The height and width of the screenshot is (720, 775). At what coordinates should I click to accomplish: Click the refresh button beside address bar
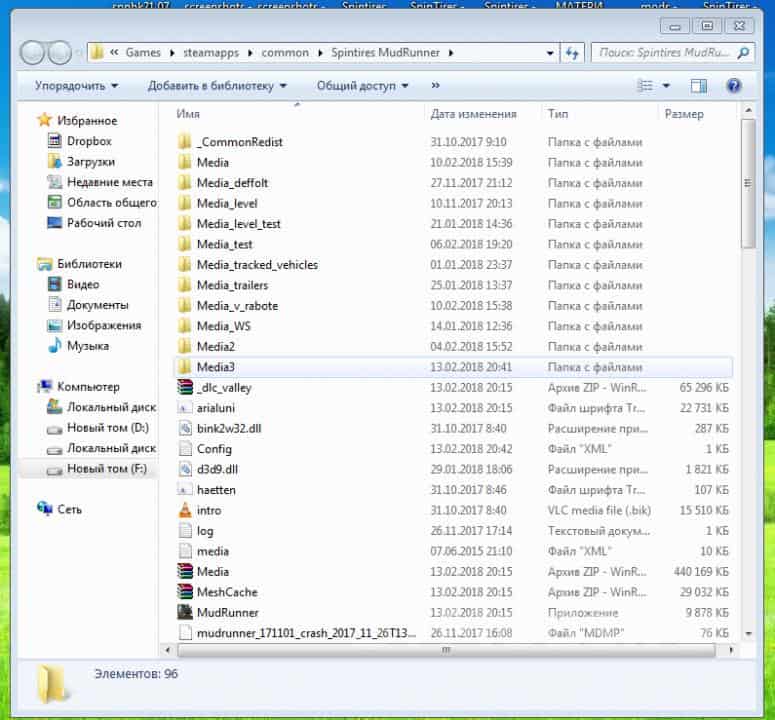point(573,53)
